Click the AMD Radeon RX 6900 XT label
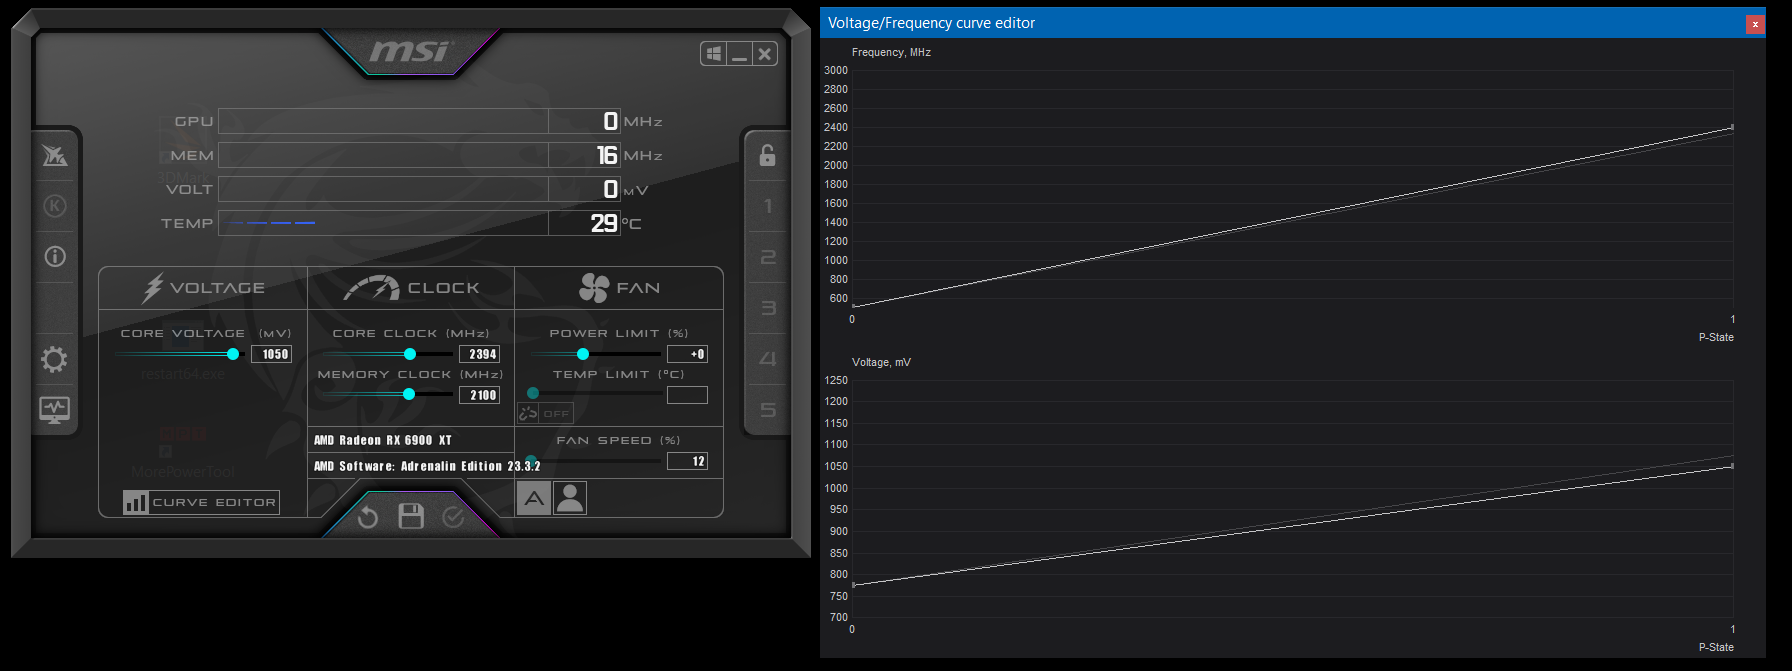This screenshot has height=671, width=1792. pyautogui.click(x=383, y=440)
